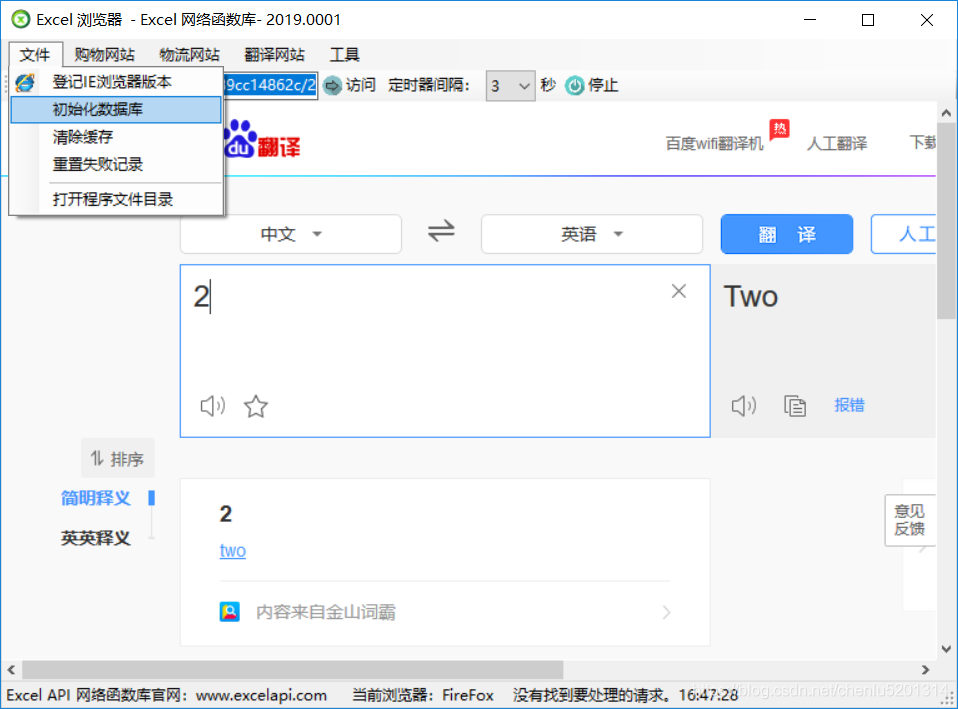Click the Excel browser app icon in title bar
958x709 pixels.
pos(21,20)
